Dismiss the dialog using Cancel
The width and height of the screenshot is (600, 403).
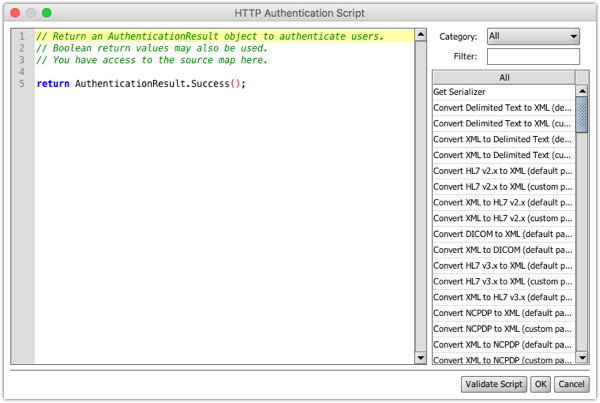click(x=572, y=384)
